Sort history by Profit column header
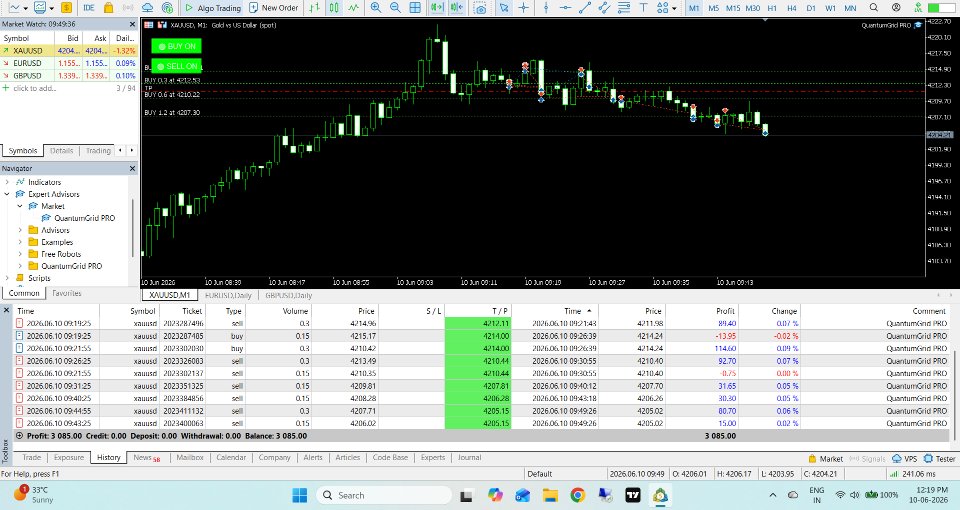Image resolution: width=960 pixels, height=510 pixels. [x=726, y=311]
